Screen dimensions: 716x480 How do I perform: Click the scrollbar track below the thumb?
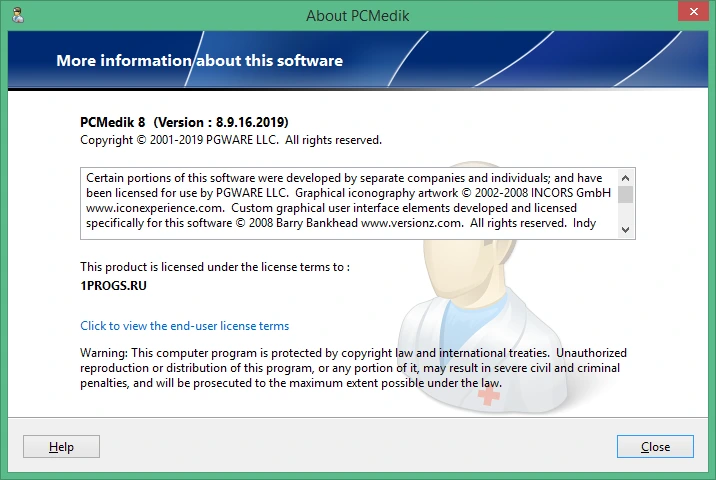(x=626, y=212)
